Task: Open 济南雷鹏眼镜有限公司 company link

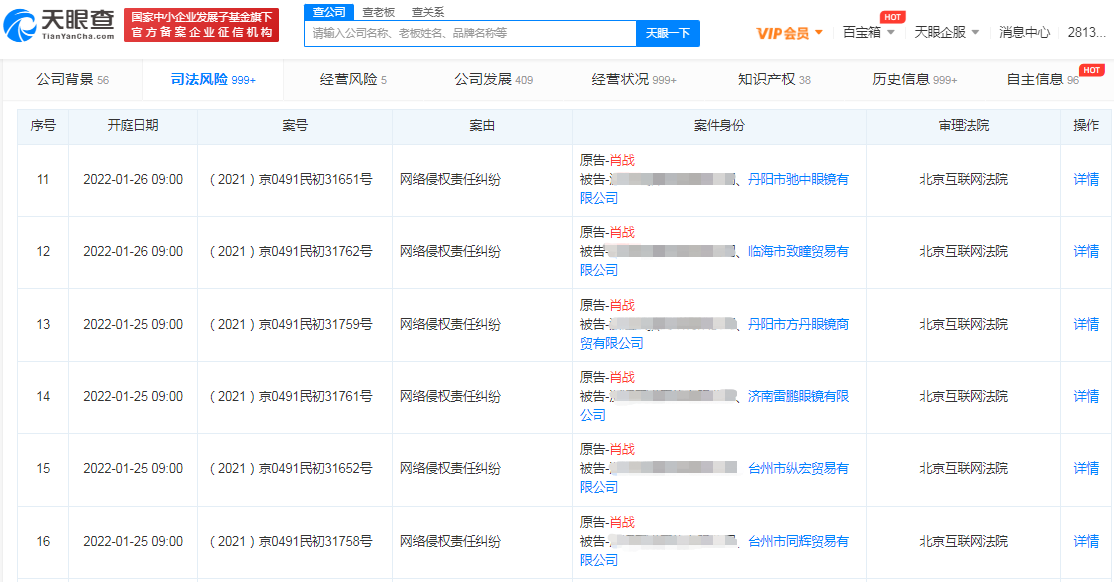Action: [798, 397]
